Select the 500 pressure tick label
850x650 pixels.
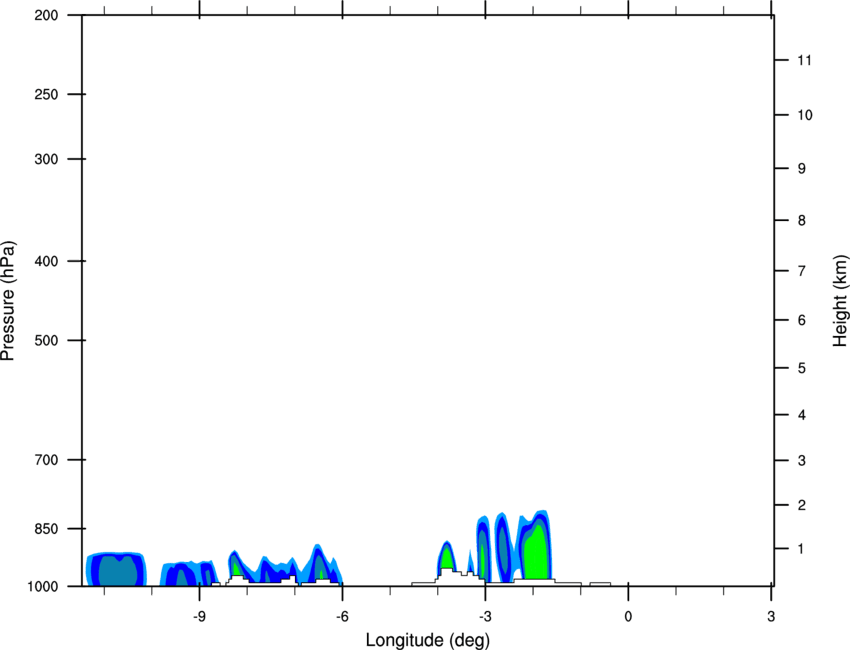(x=46, y=340)
